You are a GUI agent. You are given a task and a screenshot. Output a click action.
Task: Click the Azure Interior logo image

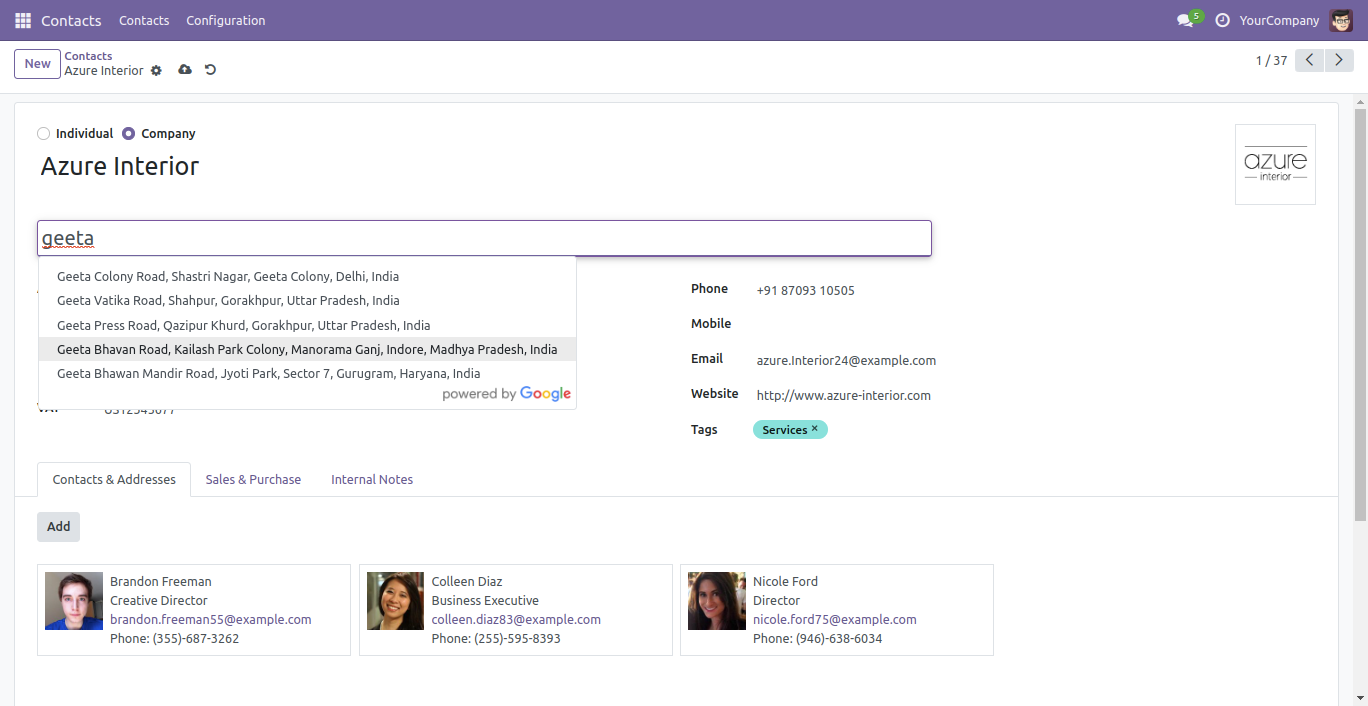[1275, 164]
